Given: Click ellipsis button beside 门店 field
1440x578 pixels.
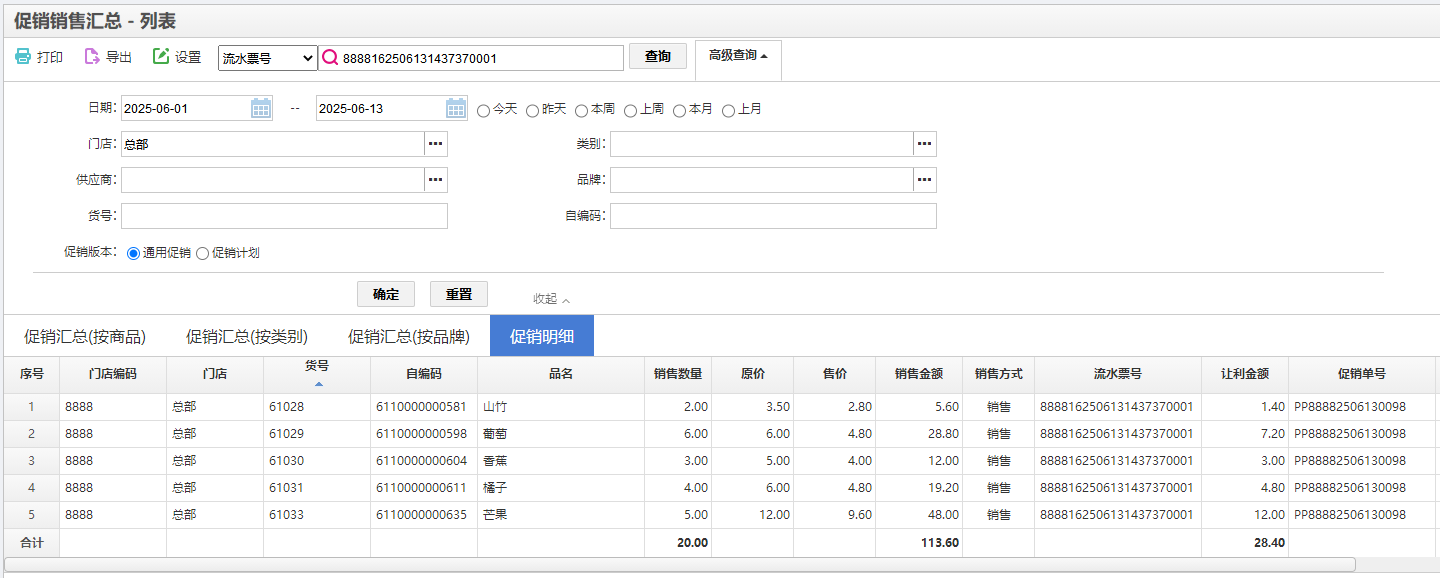Looking at the screenshot, I should point(436,144).
